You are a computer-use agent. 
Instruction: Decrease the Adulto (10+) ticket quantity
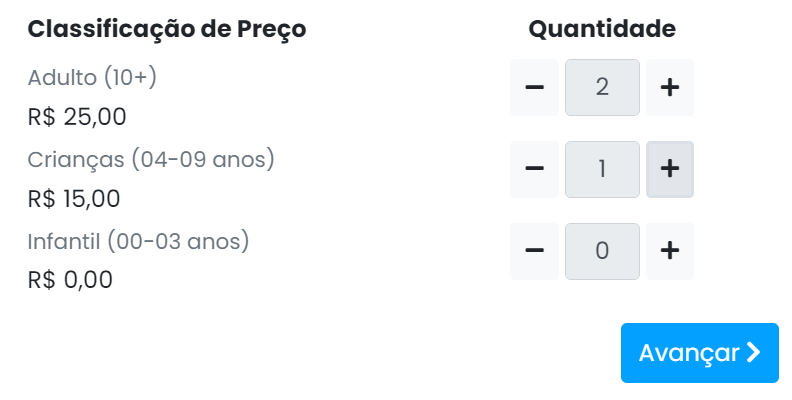[x=534, y=87]
